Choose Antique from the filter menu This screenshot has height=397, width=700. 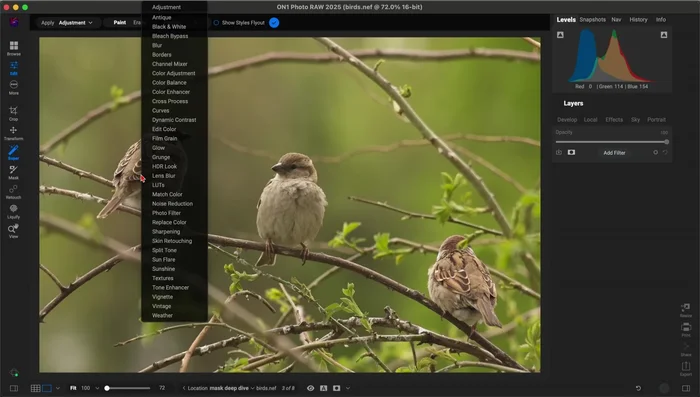[x=162, y=17]
